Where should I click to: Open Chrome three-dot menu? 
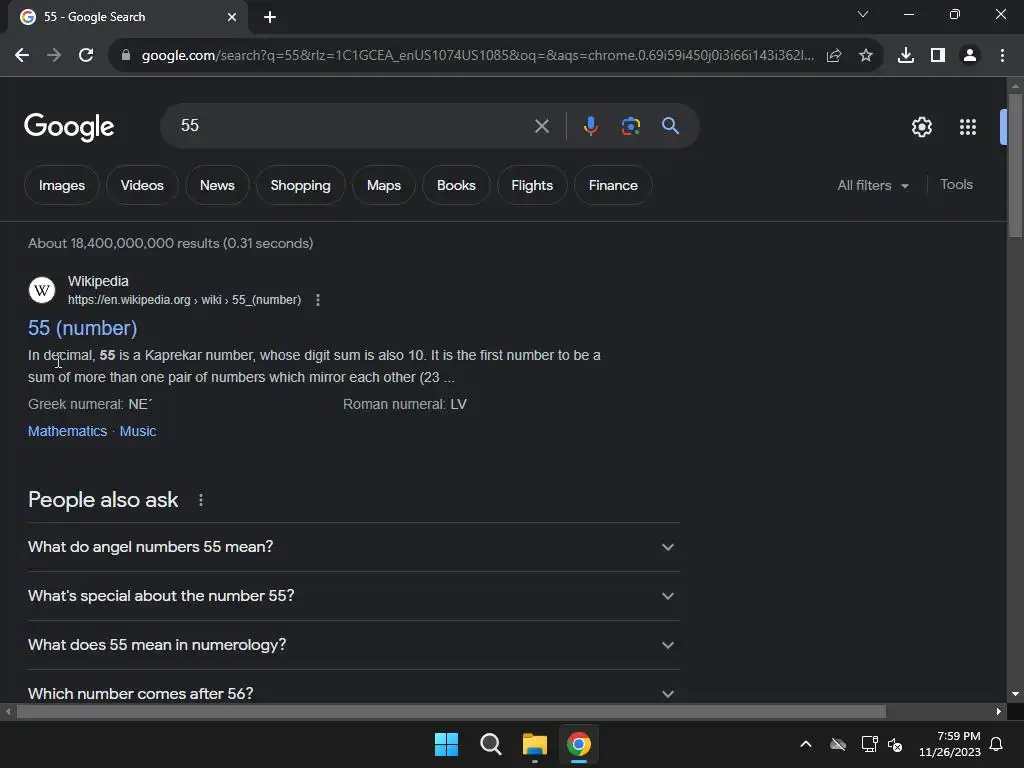1002,56
